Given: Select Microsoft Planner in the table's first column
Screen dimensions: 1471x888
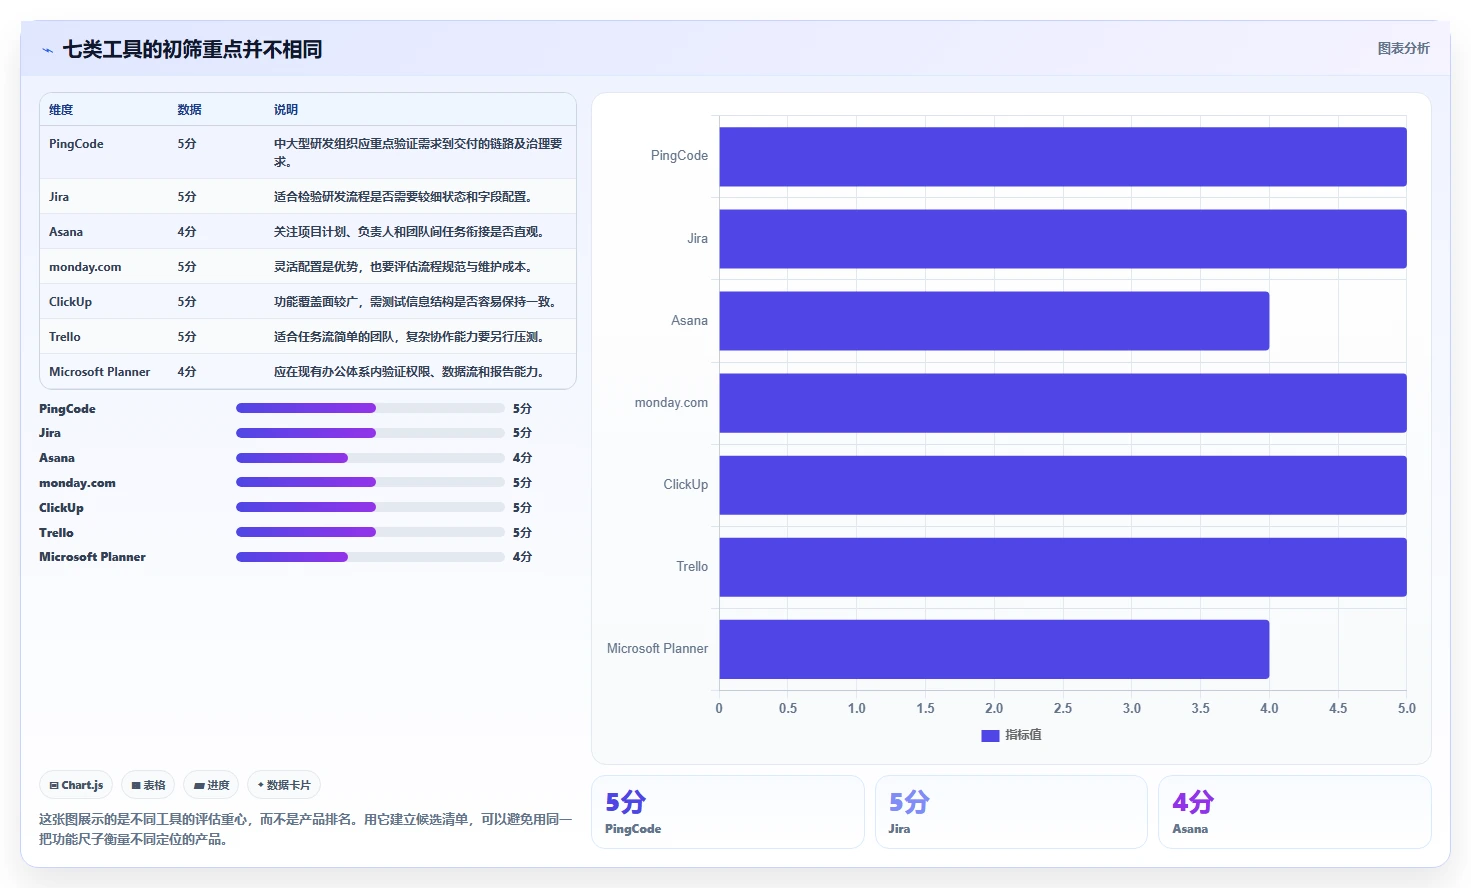Looking at the screenshot, I should pyautogui.click(x=100, y=372).
